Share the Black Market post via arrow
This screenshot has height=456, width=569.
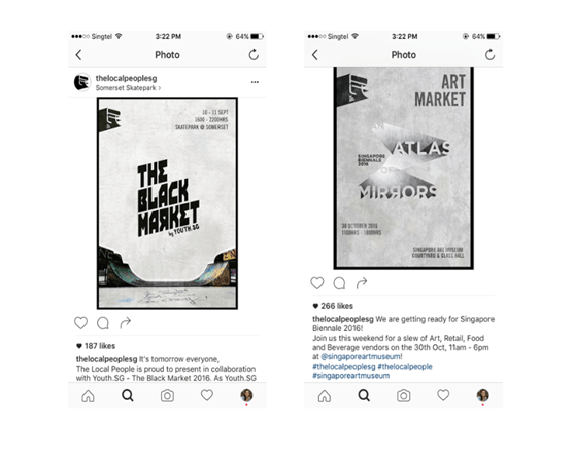click(126, 323)
